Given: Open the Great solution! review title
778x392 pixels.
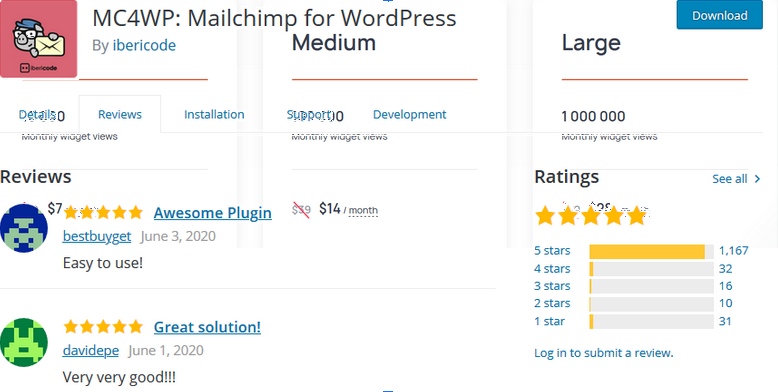Looking at the screenshot, I should (x=207, y=327).
